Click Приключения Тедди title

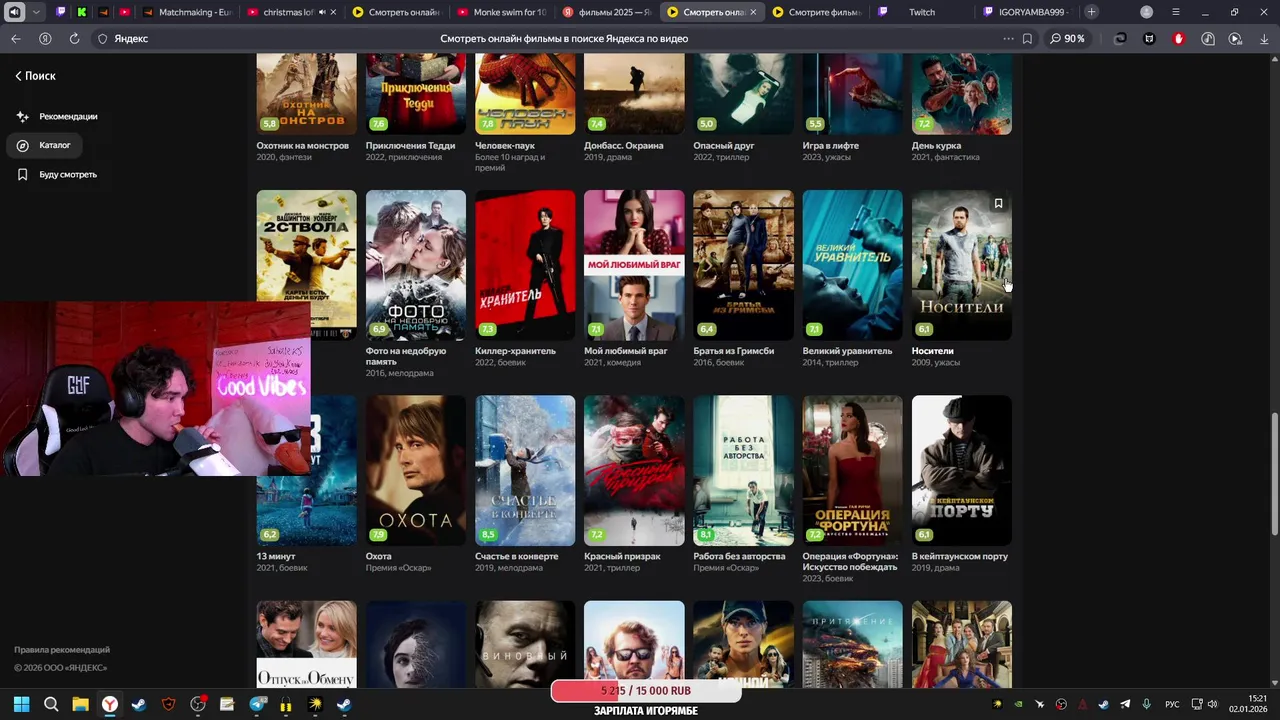point(411,146)
